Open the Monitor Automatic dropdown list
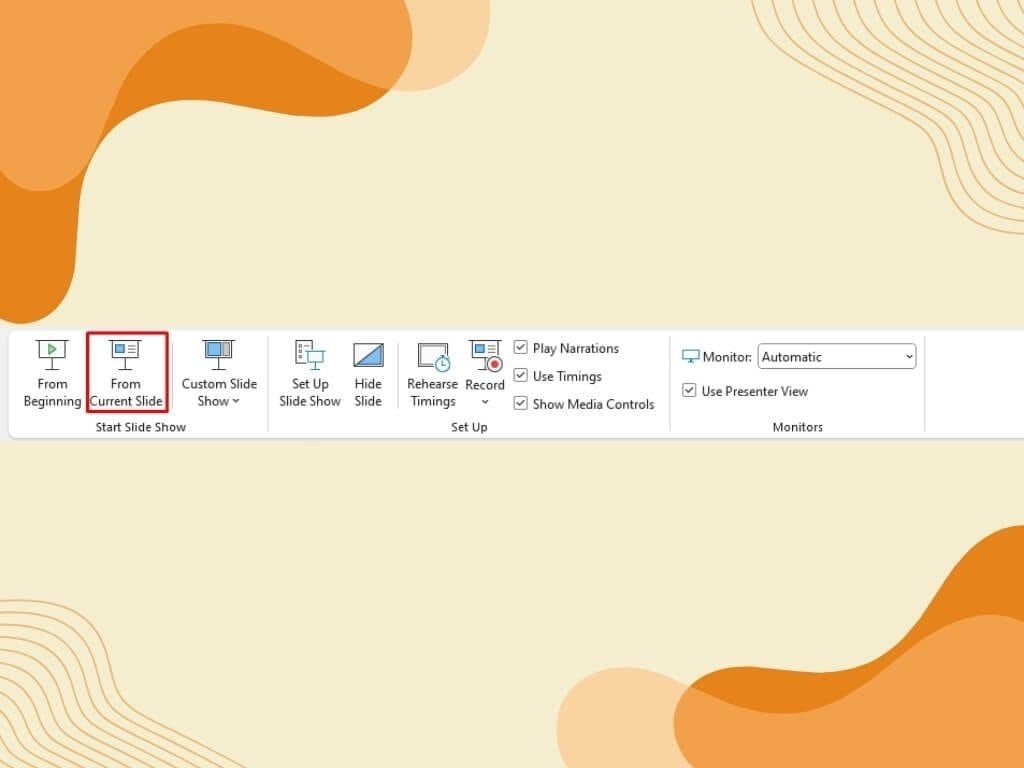The image size is (1024, 768). [x=908, y=356]
